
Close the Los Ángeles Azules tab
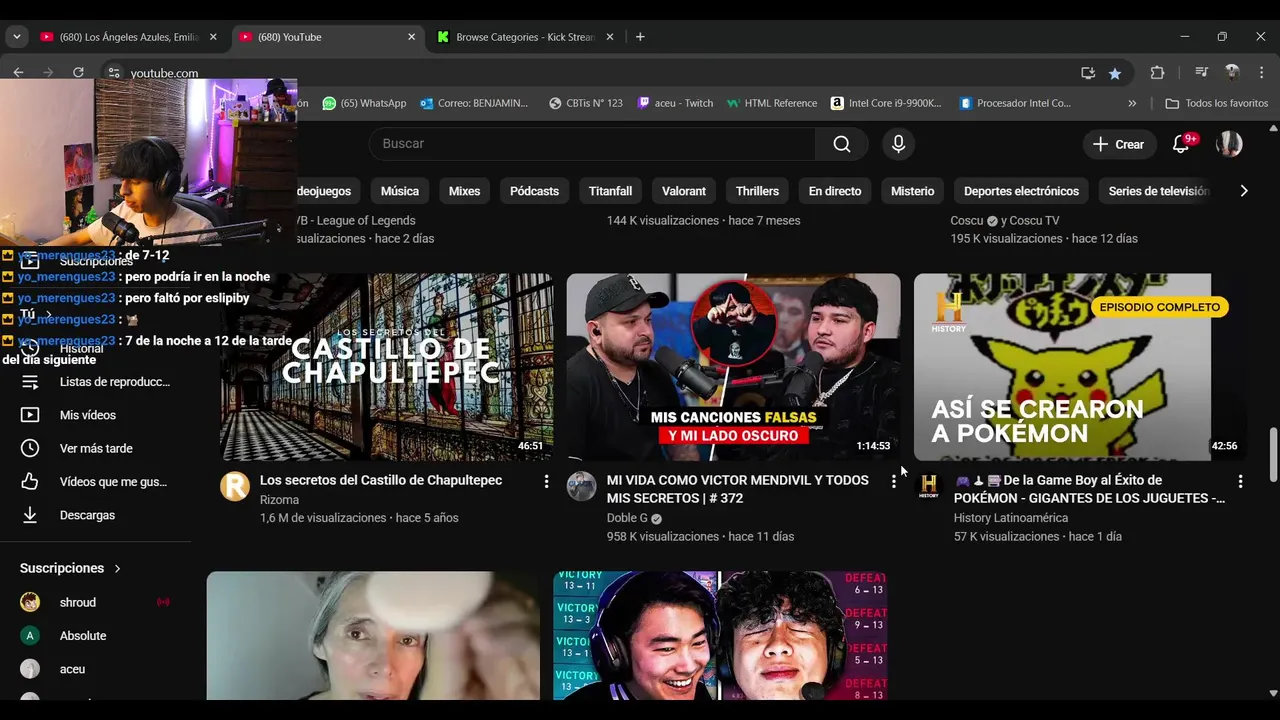(x=213, y=37)
